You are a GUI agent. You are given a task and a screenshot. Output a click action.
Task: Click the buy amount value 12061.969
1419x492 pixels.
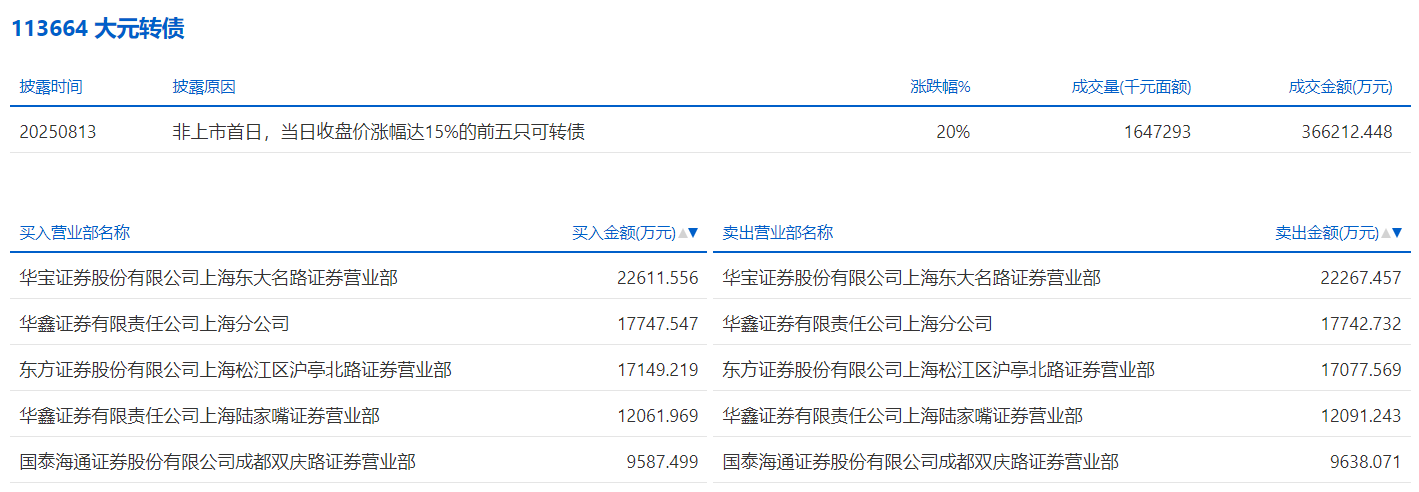pos(657,416)
